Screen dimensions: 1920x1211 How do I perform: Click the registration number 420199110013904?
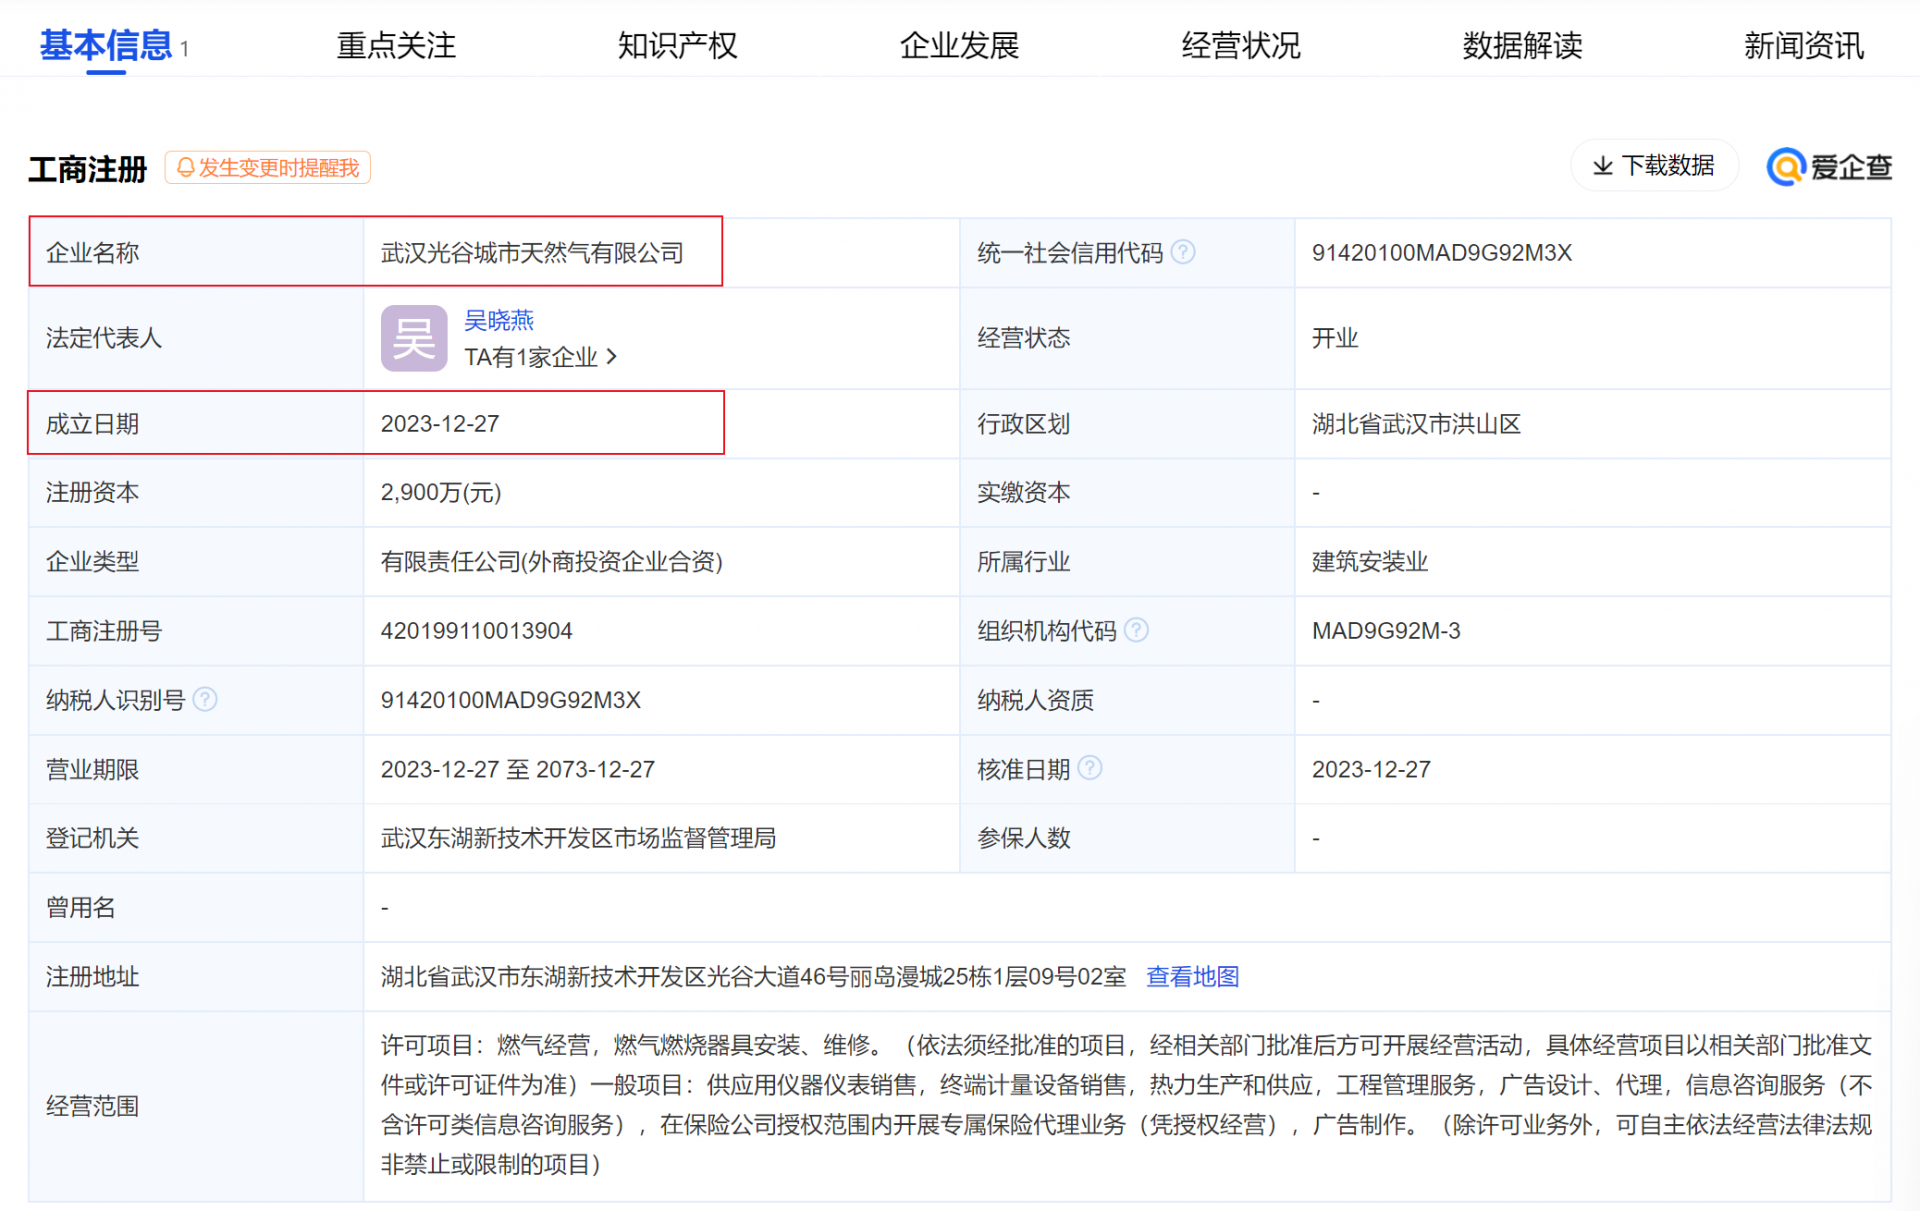[x=476, y=631]
